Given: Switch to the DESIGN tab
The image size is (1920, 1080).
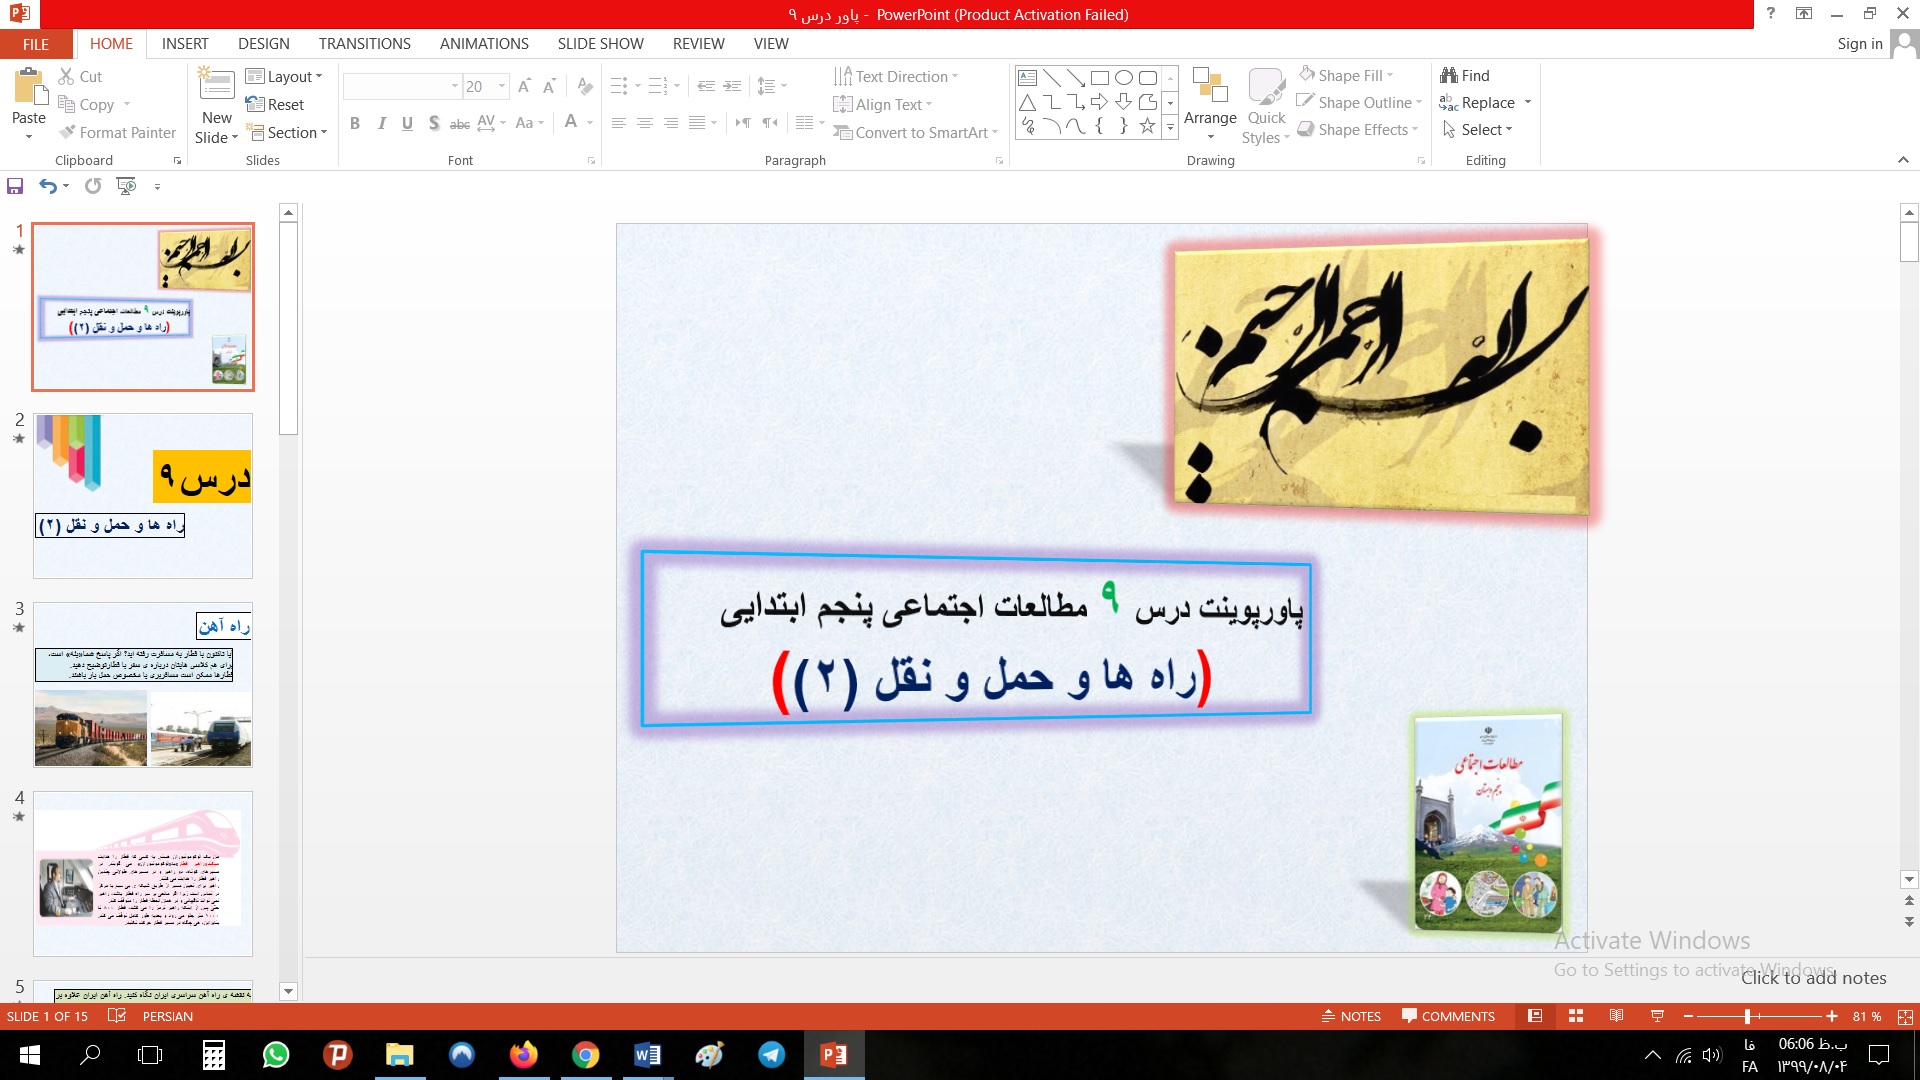Looking at the screenshot, I should 263,44.
